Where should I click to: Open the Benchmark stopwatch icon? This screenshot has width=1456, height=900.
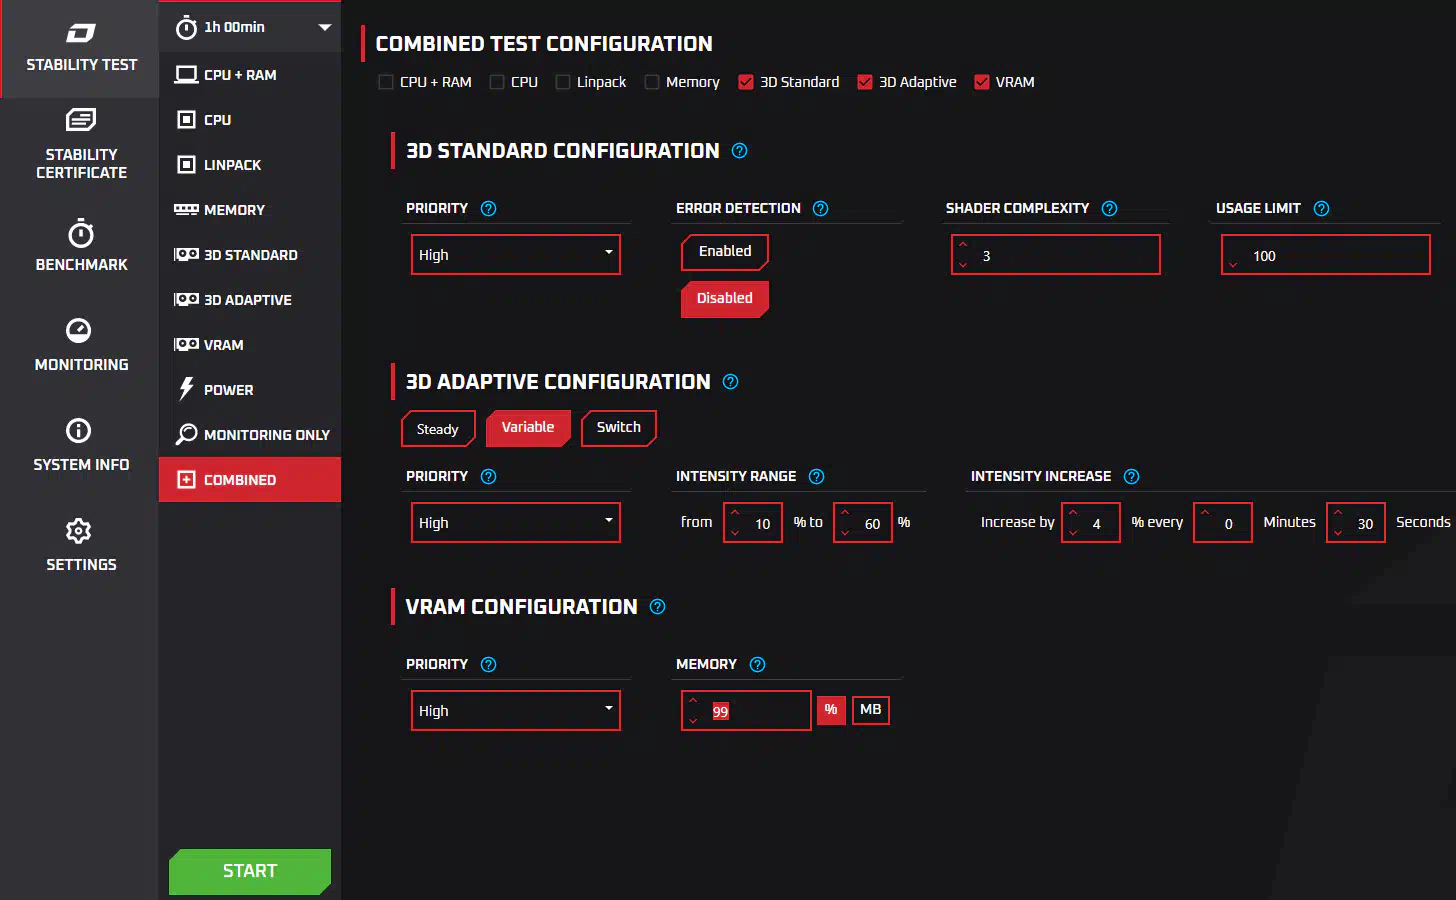pyautogui.click(x=81, y=233)
